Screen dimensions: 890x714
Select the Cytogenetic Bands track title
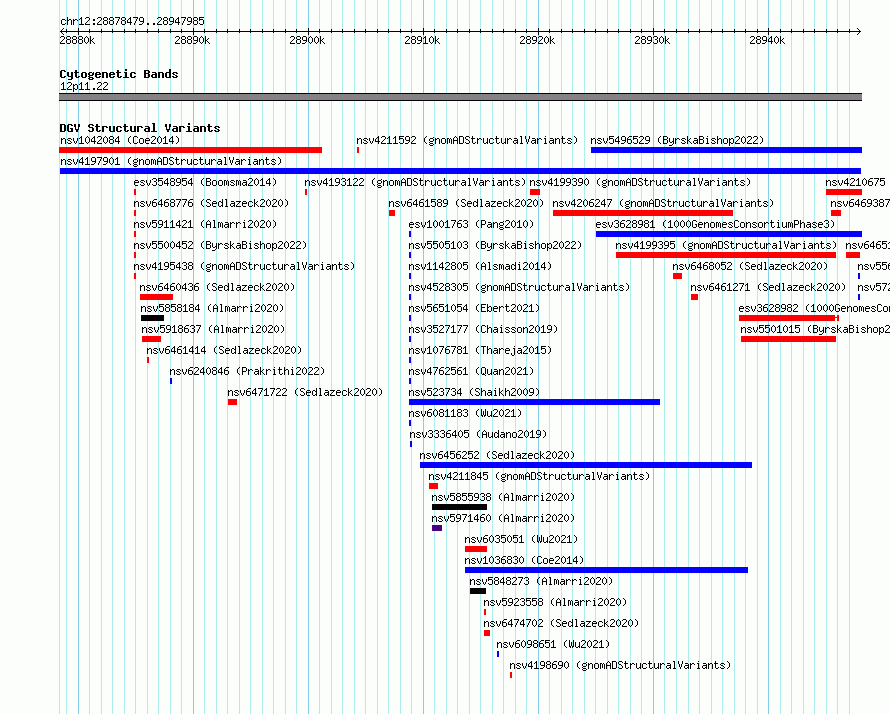click(119, 74)
